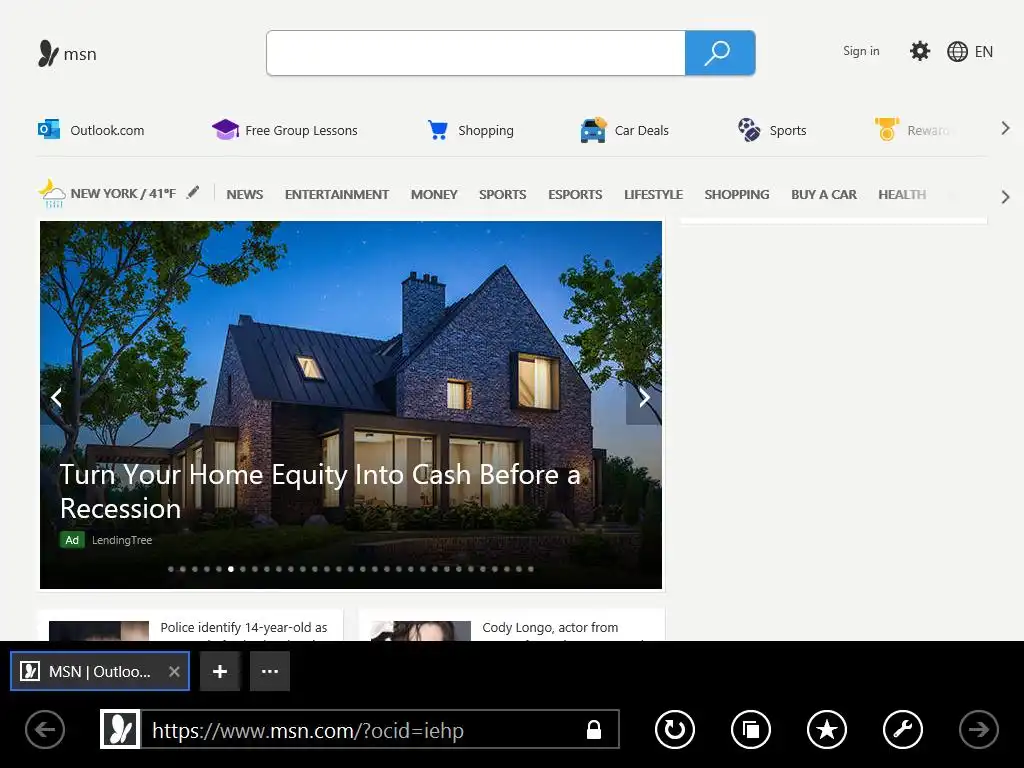Open the ENTERTAINMENT section
The width and height of the screenshot is (1024, 768).
coord(336,195)
